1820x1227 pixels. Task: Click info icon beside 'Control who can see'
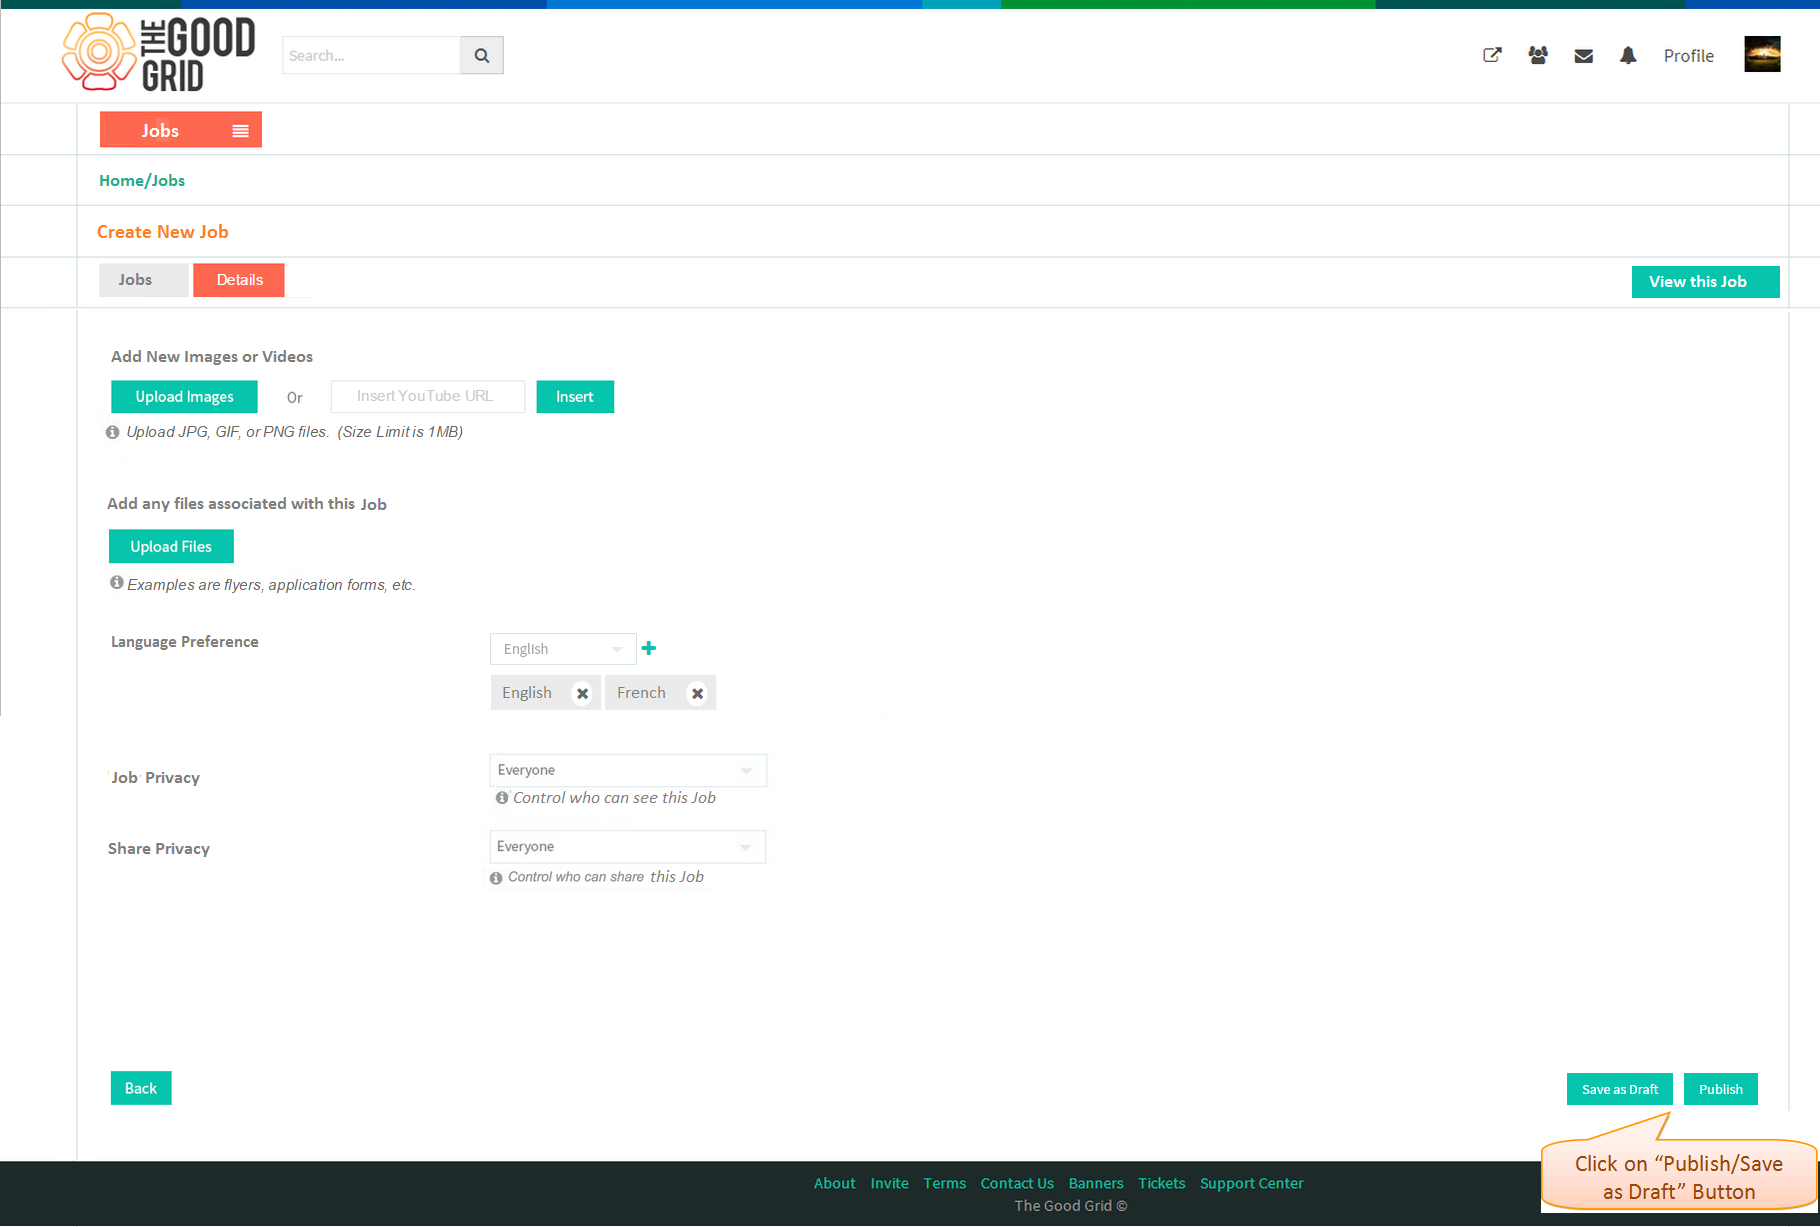(x=502, y=797)
